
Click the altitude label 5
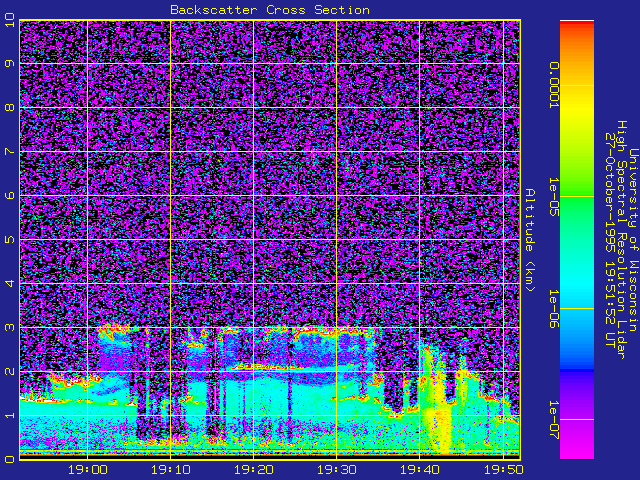10,240
